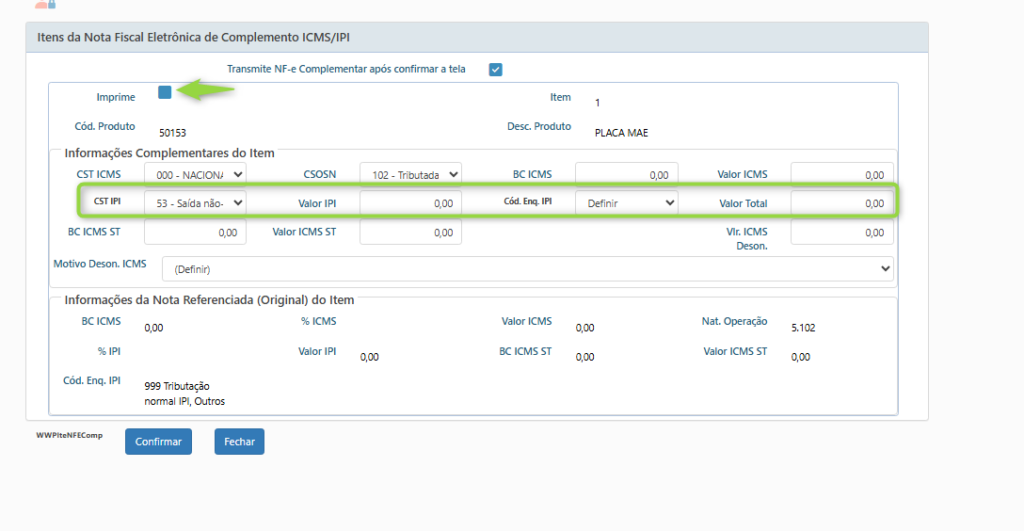The image size is (1024, 531).
Task: Click the Vlr. ICMS Deson. input field
Action: pos(841,232)
